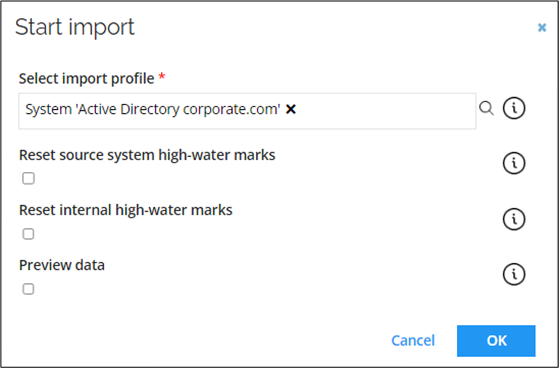Show info for Reset internal high-water marks
Viewport: 559px width, 368px height.
pyautogui.click(x=514, y=219)
